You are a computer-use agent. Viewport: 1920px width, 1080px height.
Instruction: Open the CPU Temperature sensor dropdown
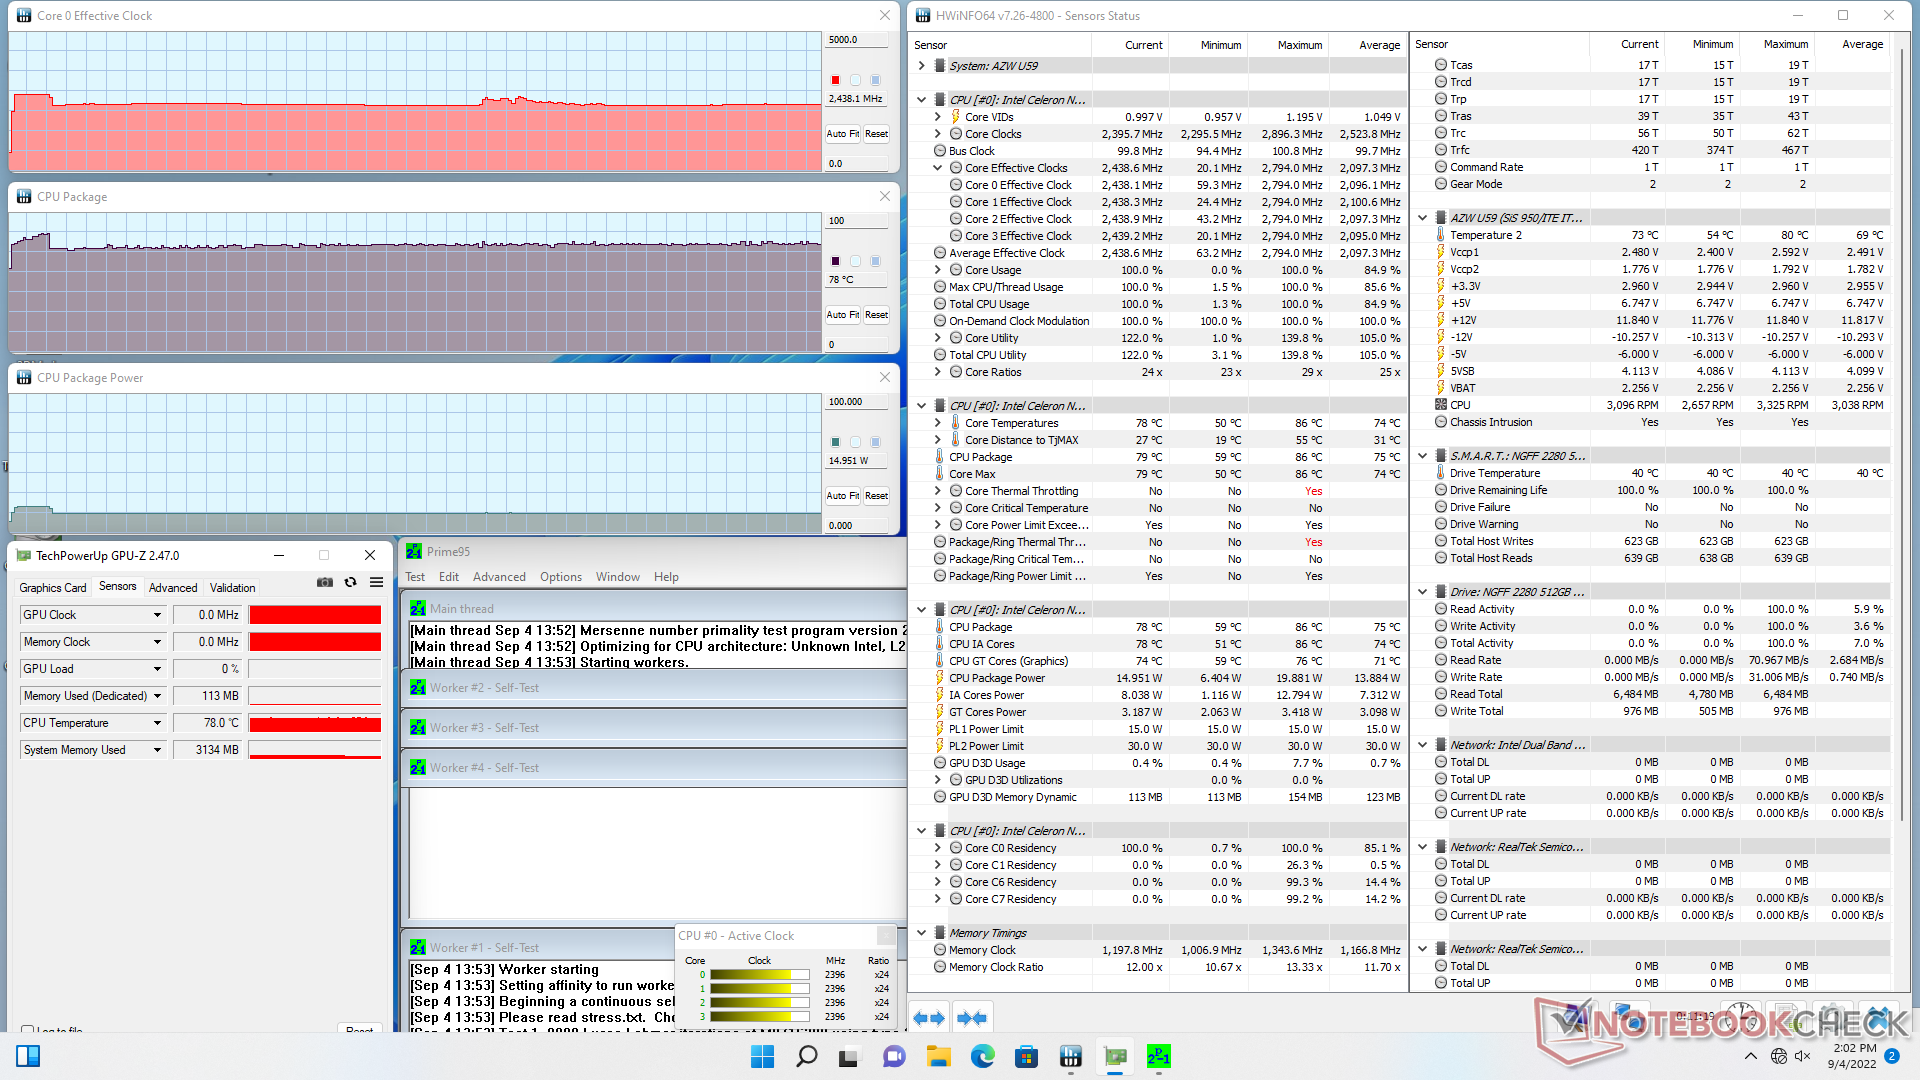click(157, 723)
